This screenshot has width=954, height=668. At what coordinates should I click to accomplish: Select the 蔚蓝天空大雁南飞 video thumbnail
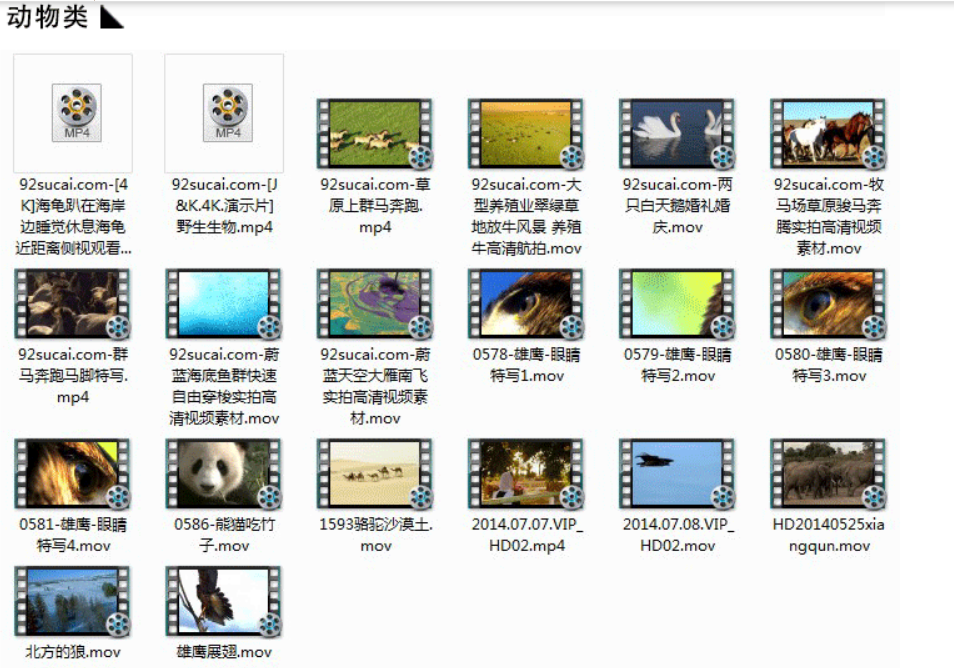[375, 304]
